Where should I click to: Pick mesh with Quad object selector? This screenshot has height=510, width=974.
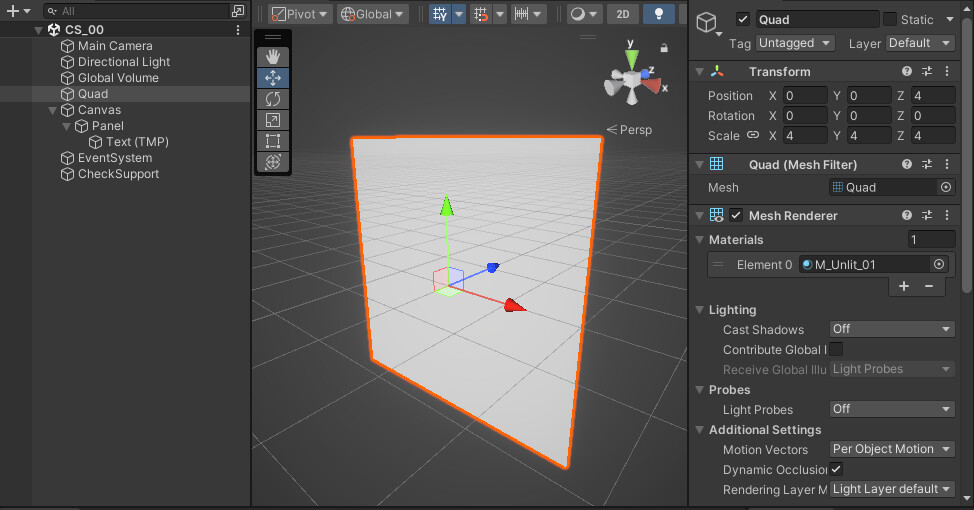tap(945, 187)
